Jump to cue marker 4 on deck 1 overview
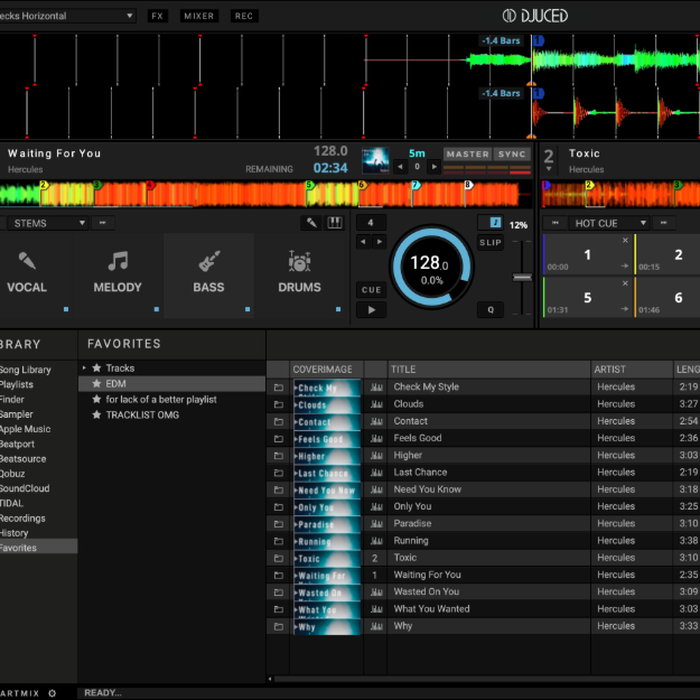This screenshot has height=700, width=700. pos(150,184)
